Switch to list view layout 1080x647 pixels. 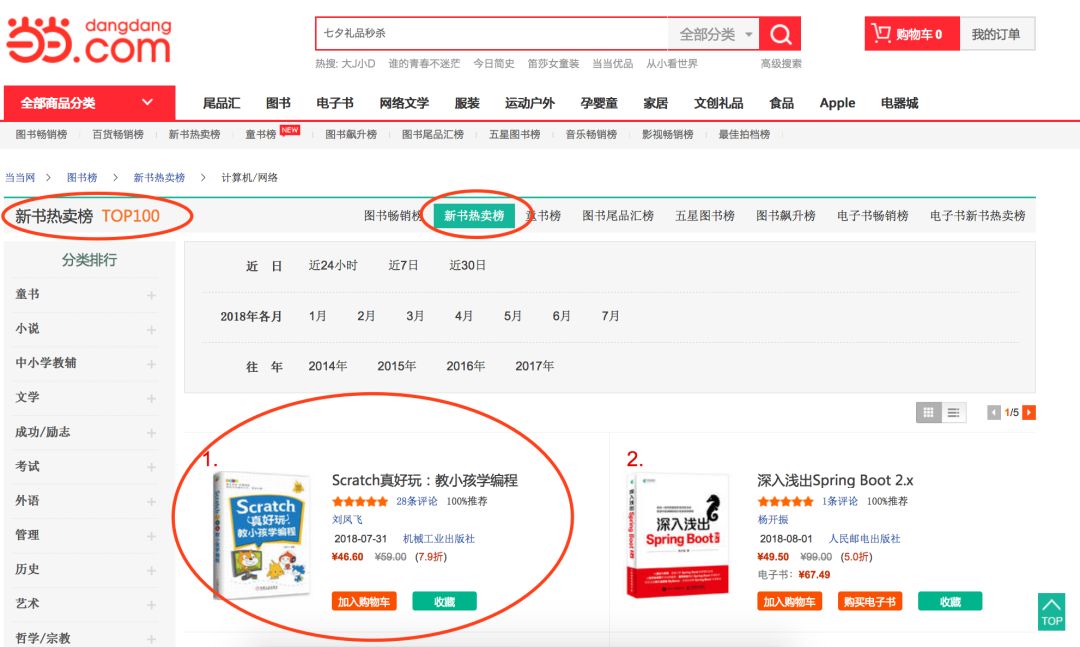coord(954,412)
